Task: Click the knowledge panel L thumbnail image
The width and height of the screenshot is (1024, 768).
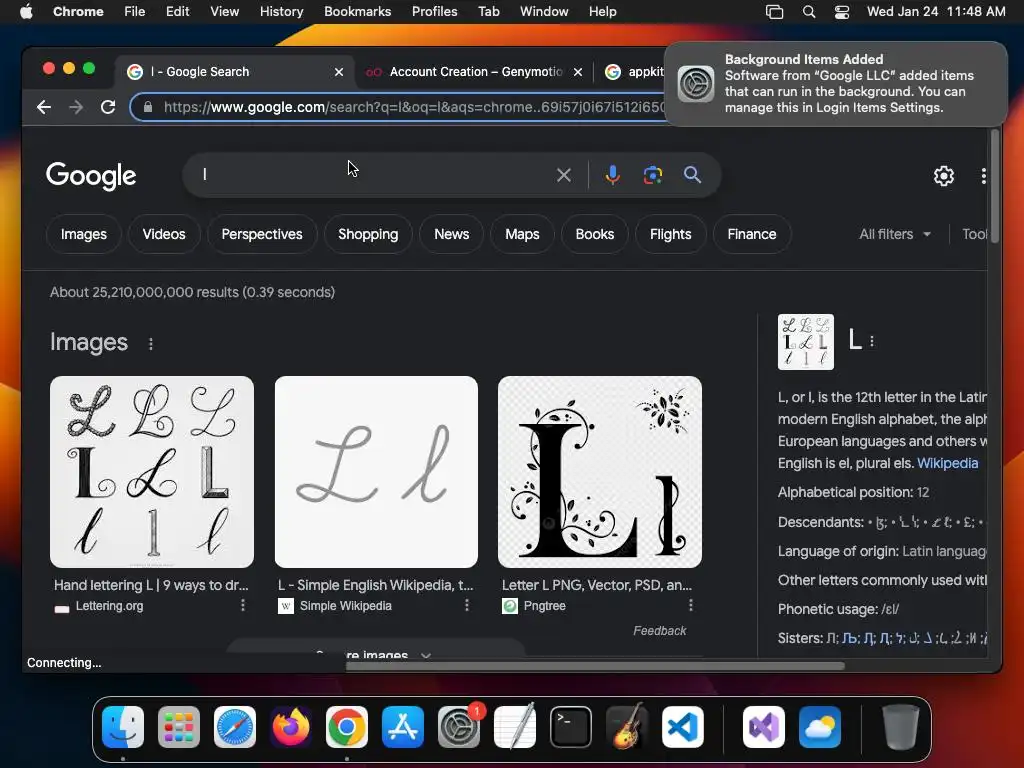Action: (806, 342)
